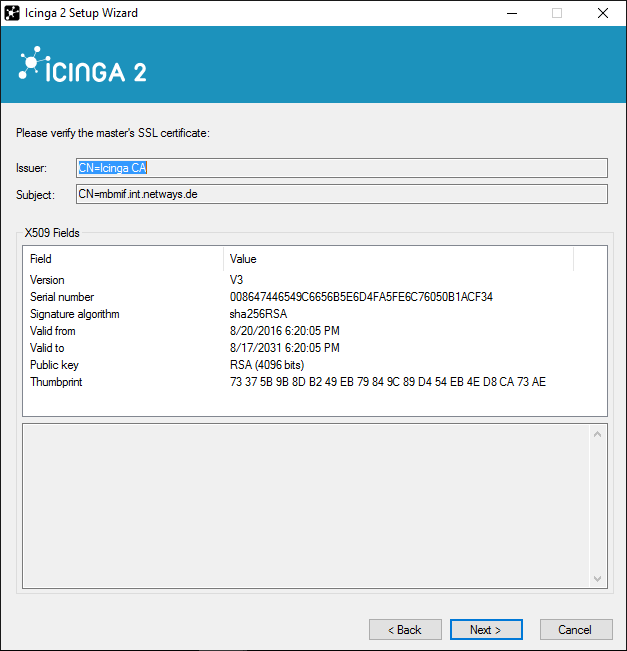Click the thumbprint hex value
The height and width of the screenshot is (651, 627).
pyautogui.click(x=388, y=382)
